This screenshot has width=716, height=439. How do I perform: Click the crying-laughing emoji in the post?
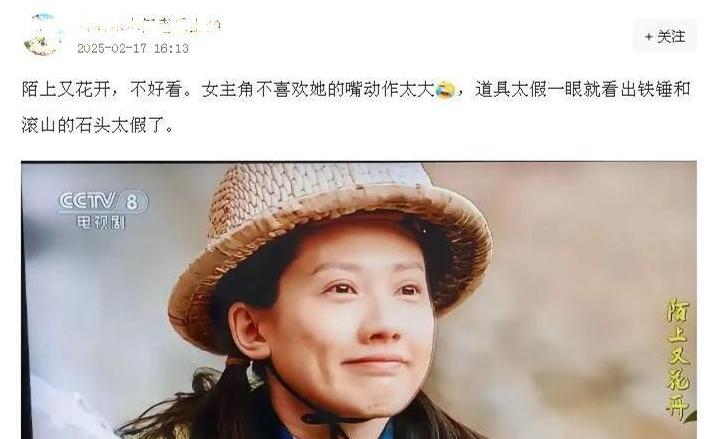[445, 89]
